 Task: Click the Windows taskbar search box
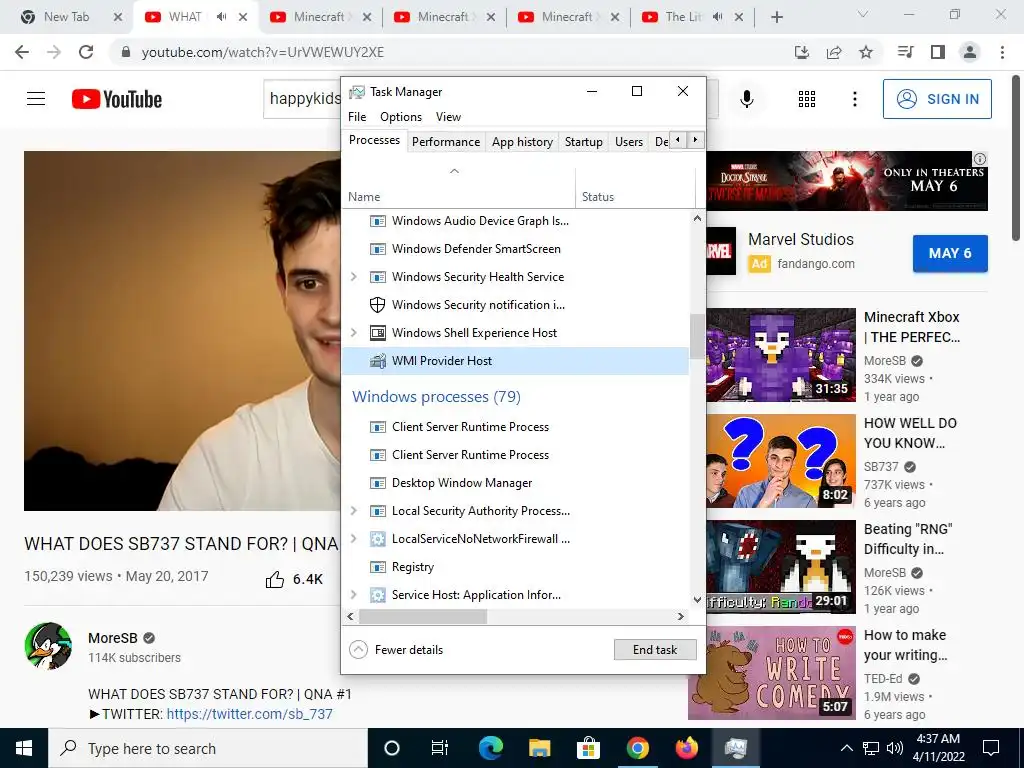208,748
